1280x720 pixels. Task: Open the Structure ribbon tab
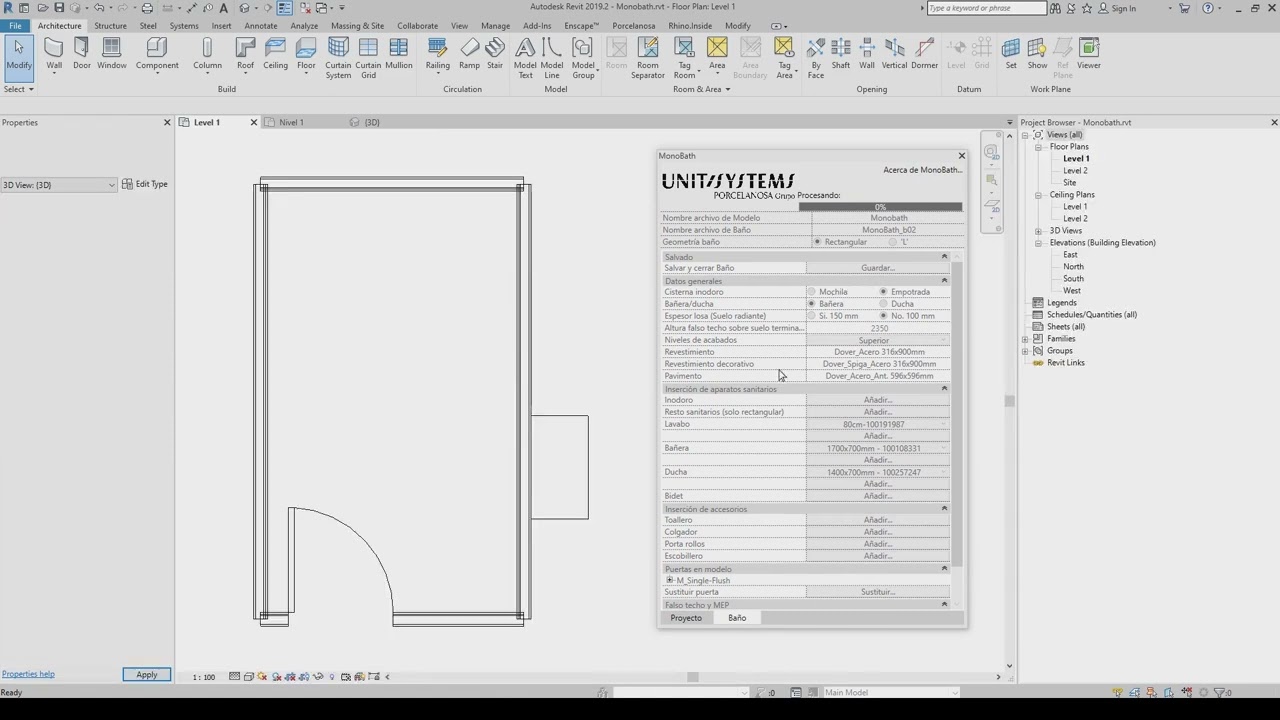pyautogui.click(x=110, y=26)
